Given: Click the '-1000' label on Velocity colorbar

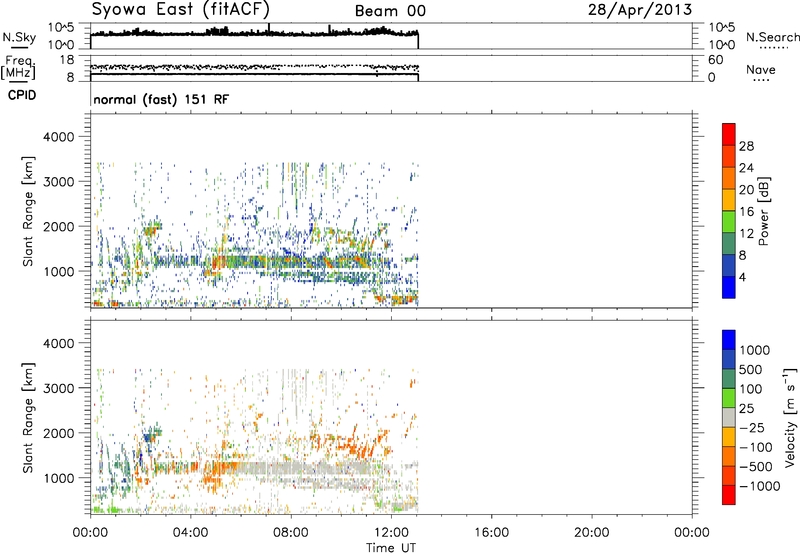Looking at the screenshot, I should (759, 486).
